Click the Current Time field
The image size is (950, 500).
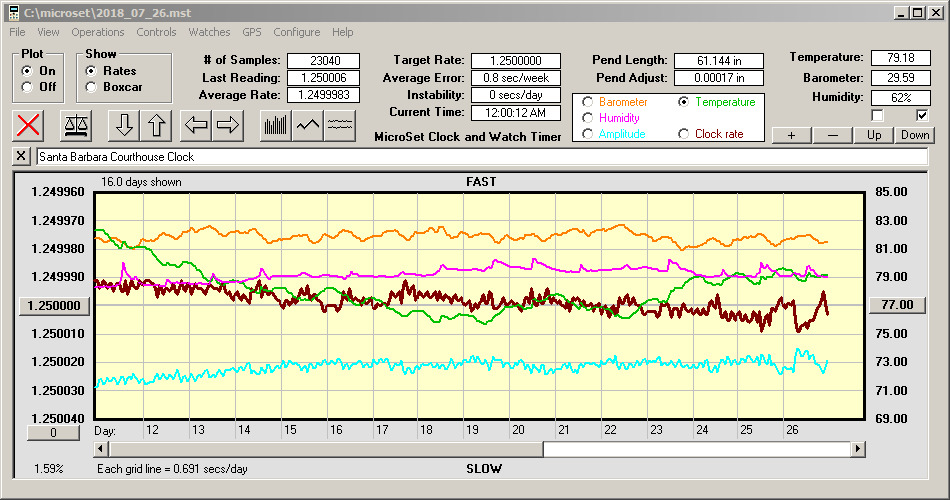click(516, 112)
